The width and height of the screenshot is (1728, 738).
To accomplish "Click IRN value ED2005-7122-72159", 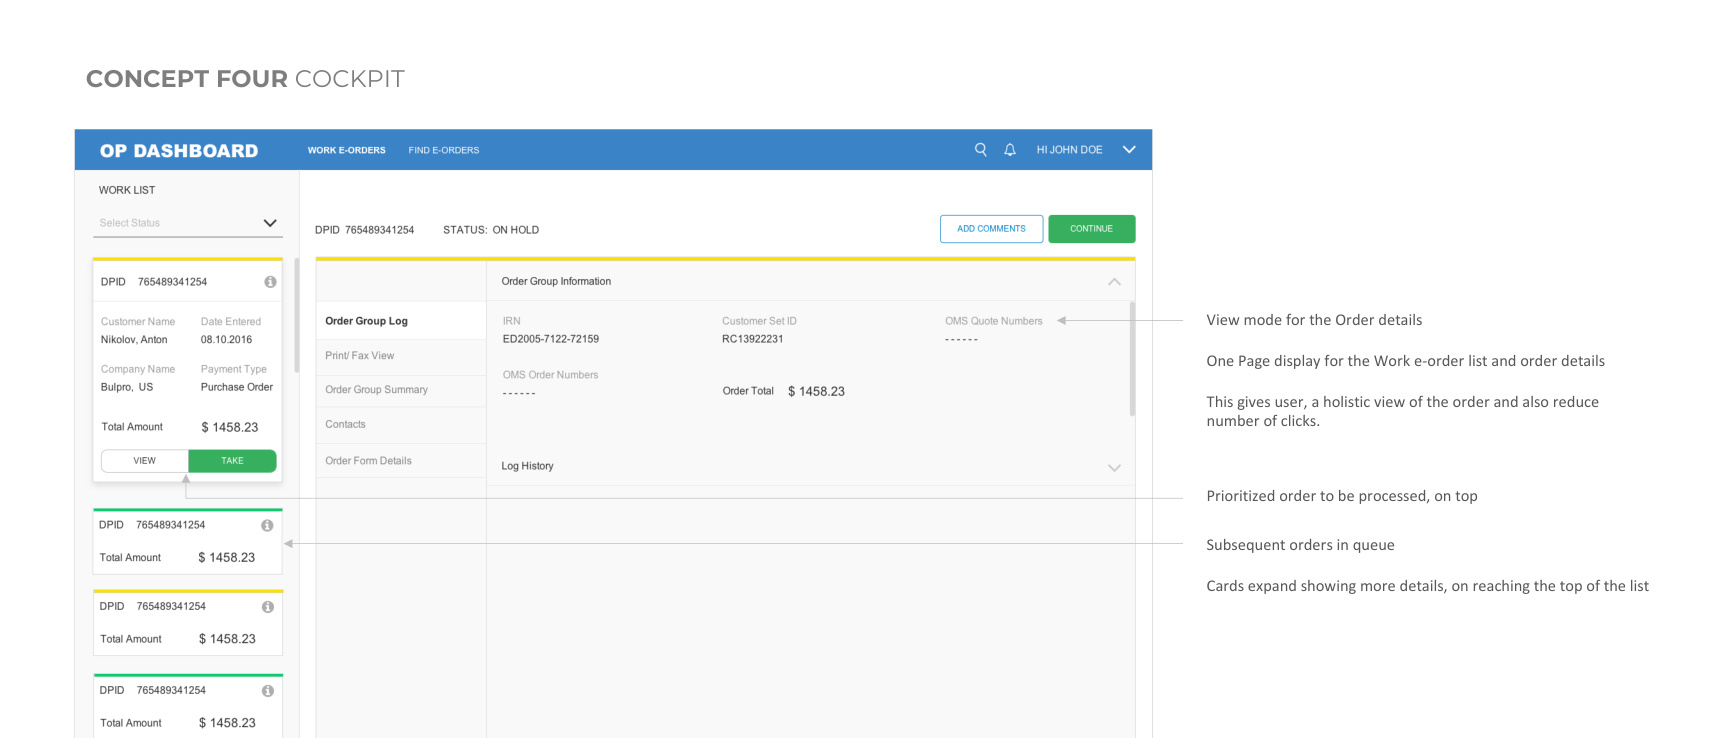I will pyautogui.click(x=551, y=339).
